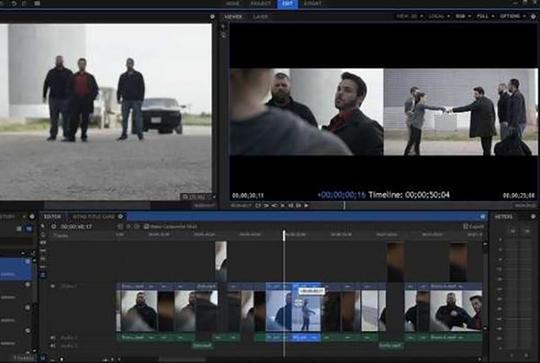Click the trimmer panel menu circle icon

(x=212, y=16)
